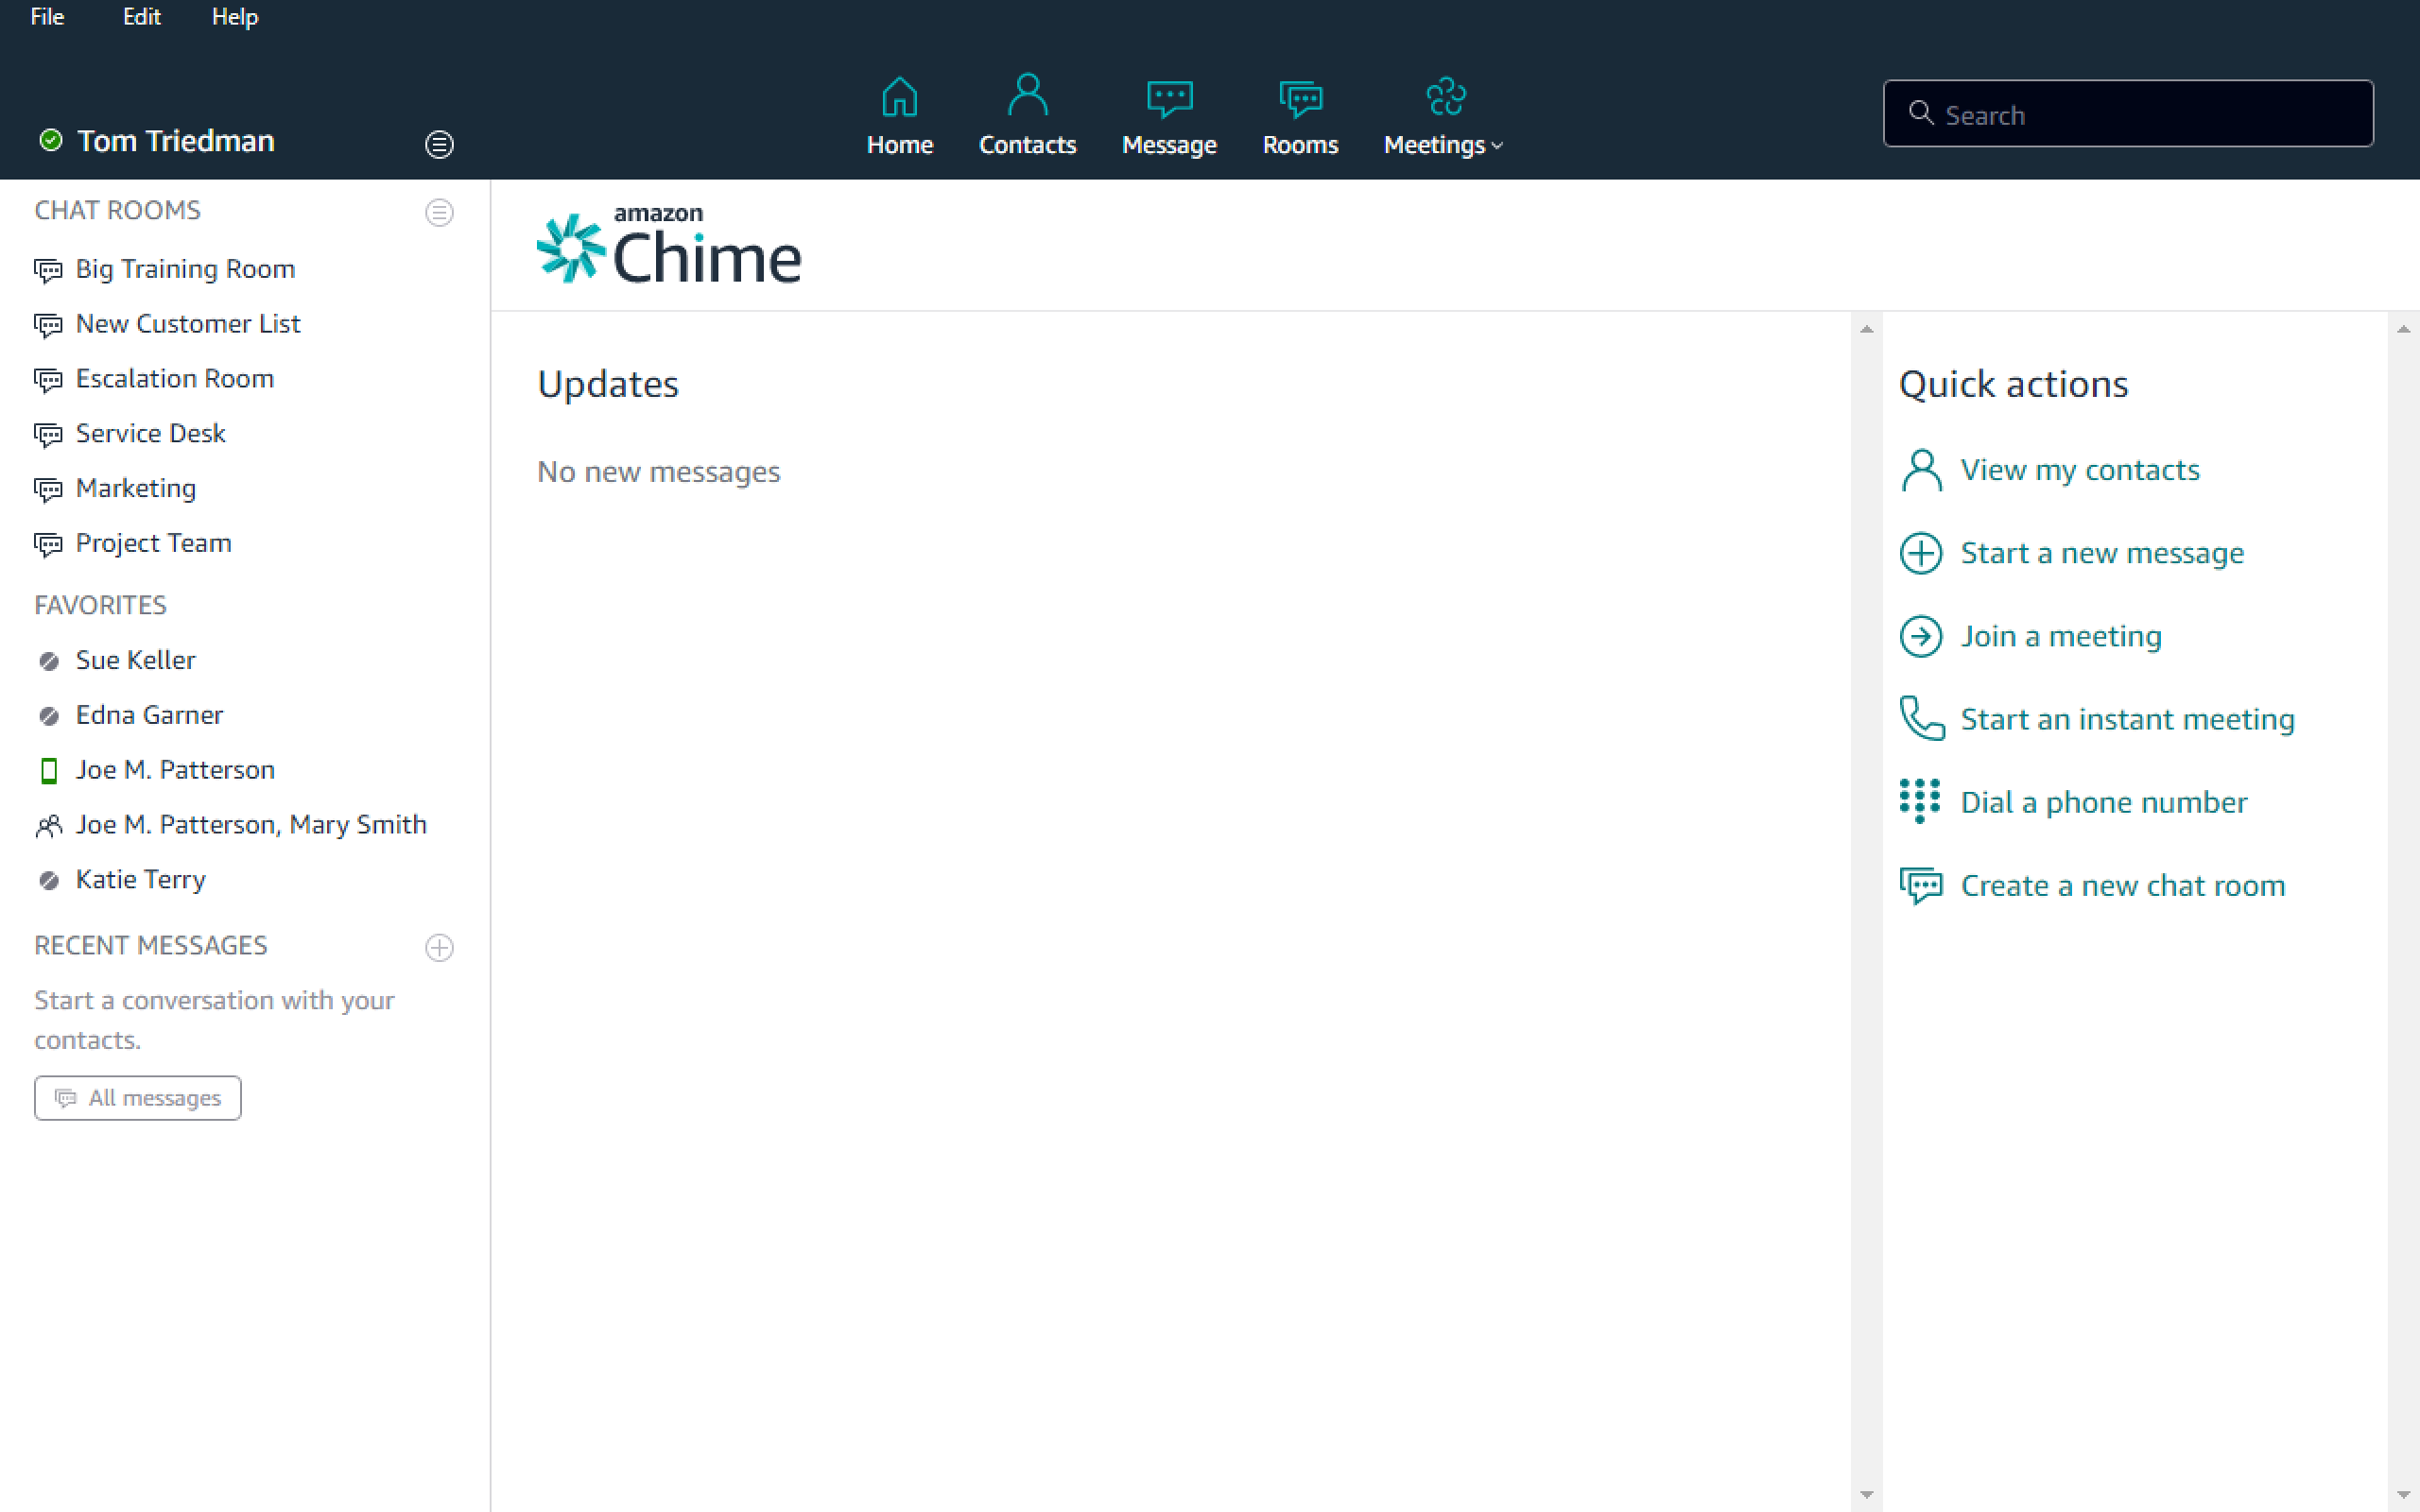This screenshot has height=1512, width=2420.
Task: Click the RECENT MESSAGES section header
Action: [x=151, y=945]
